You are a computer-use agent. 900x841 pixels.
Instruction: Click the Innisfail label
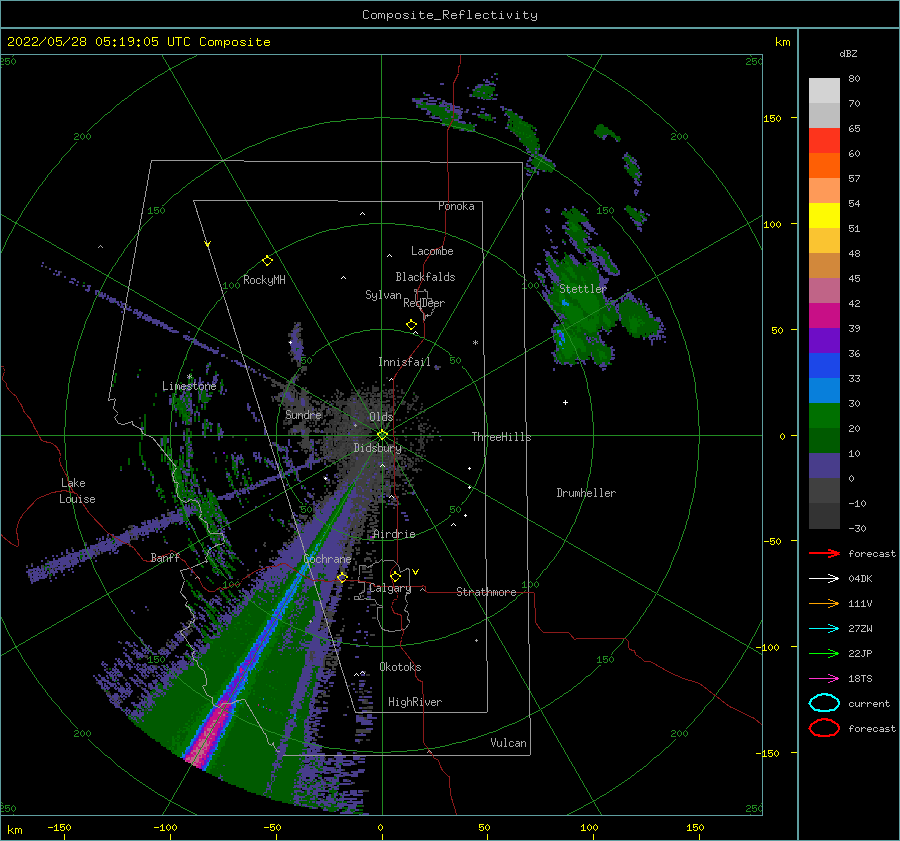pos(404,362)
